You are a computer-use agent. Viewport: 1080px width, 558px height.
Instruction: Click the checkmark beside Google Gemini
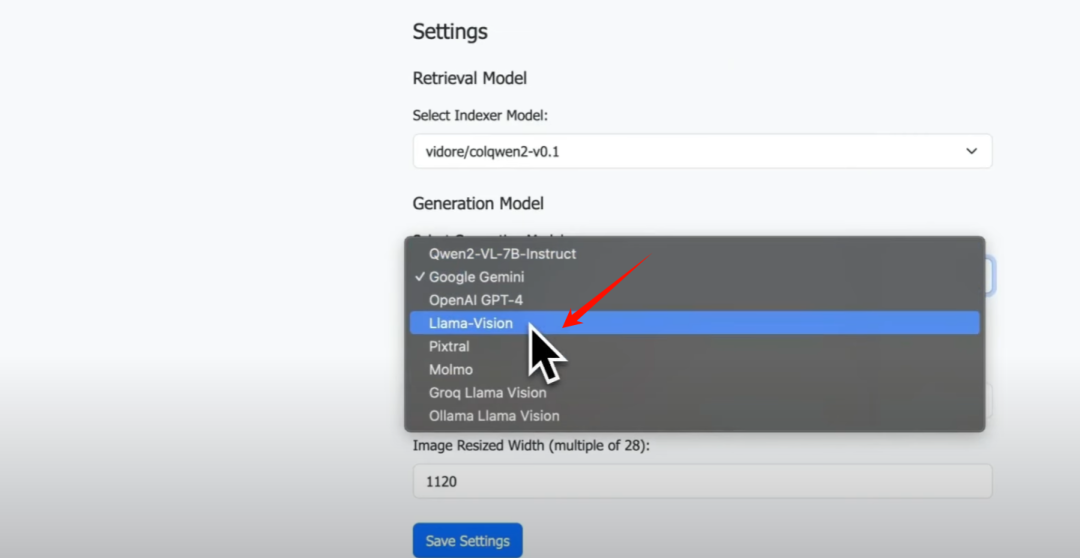coord(420,277)
